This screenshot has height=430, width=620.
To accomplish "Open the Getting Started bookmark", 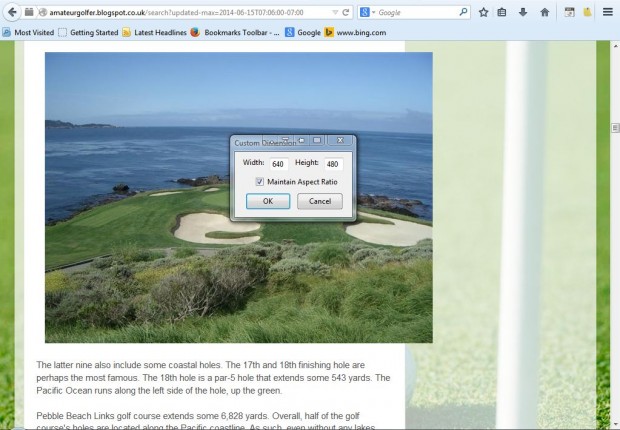I will [88, 33].
